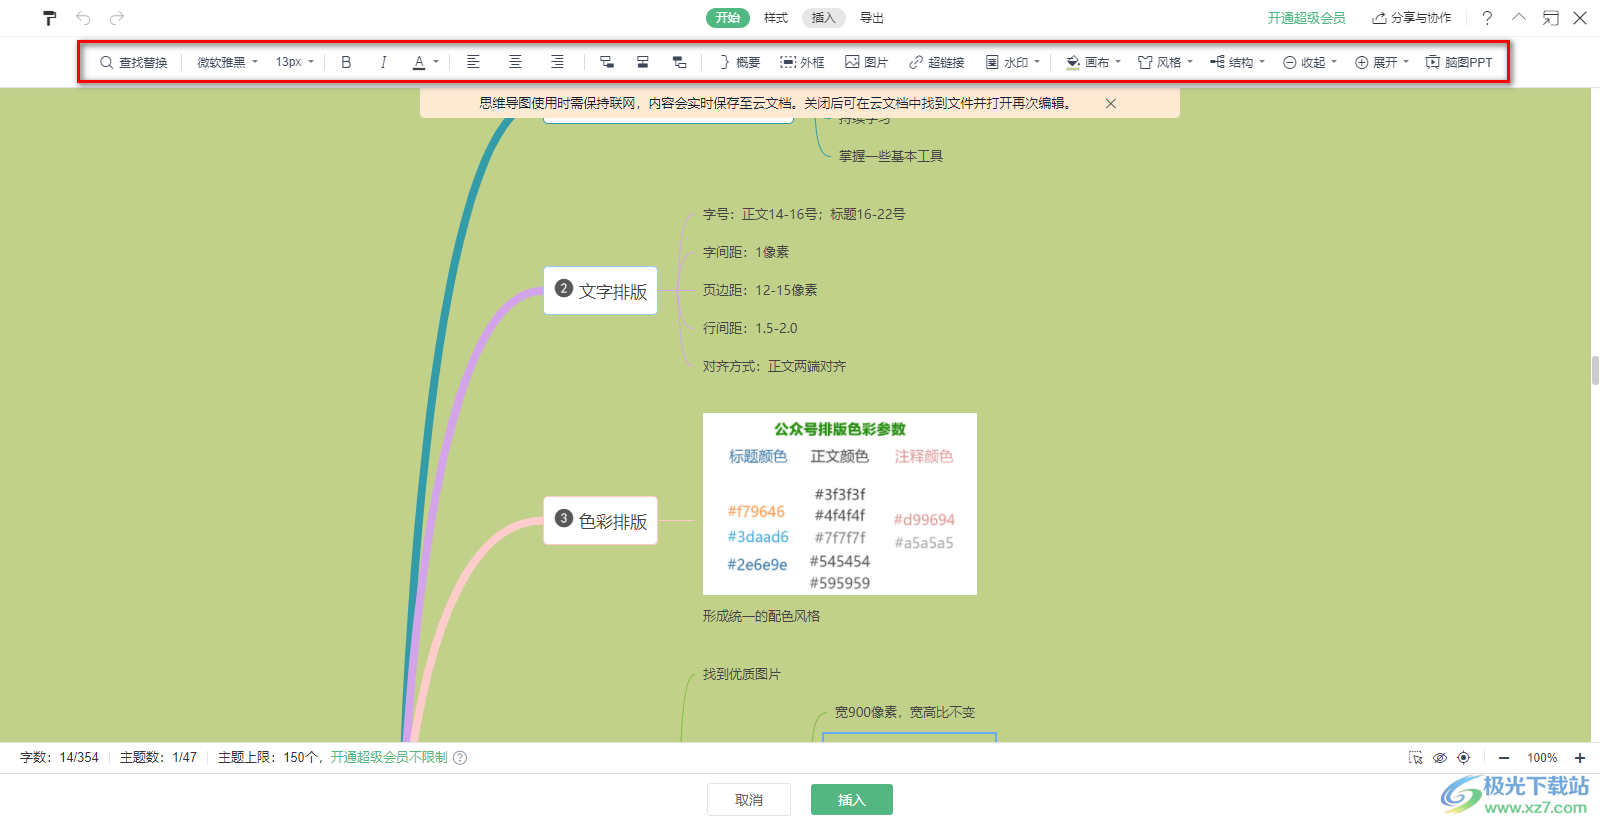This screenshot has width=1600, height=824.
Task: Click the topic limit help icon
Action: click(x=460, y=757)
